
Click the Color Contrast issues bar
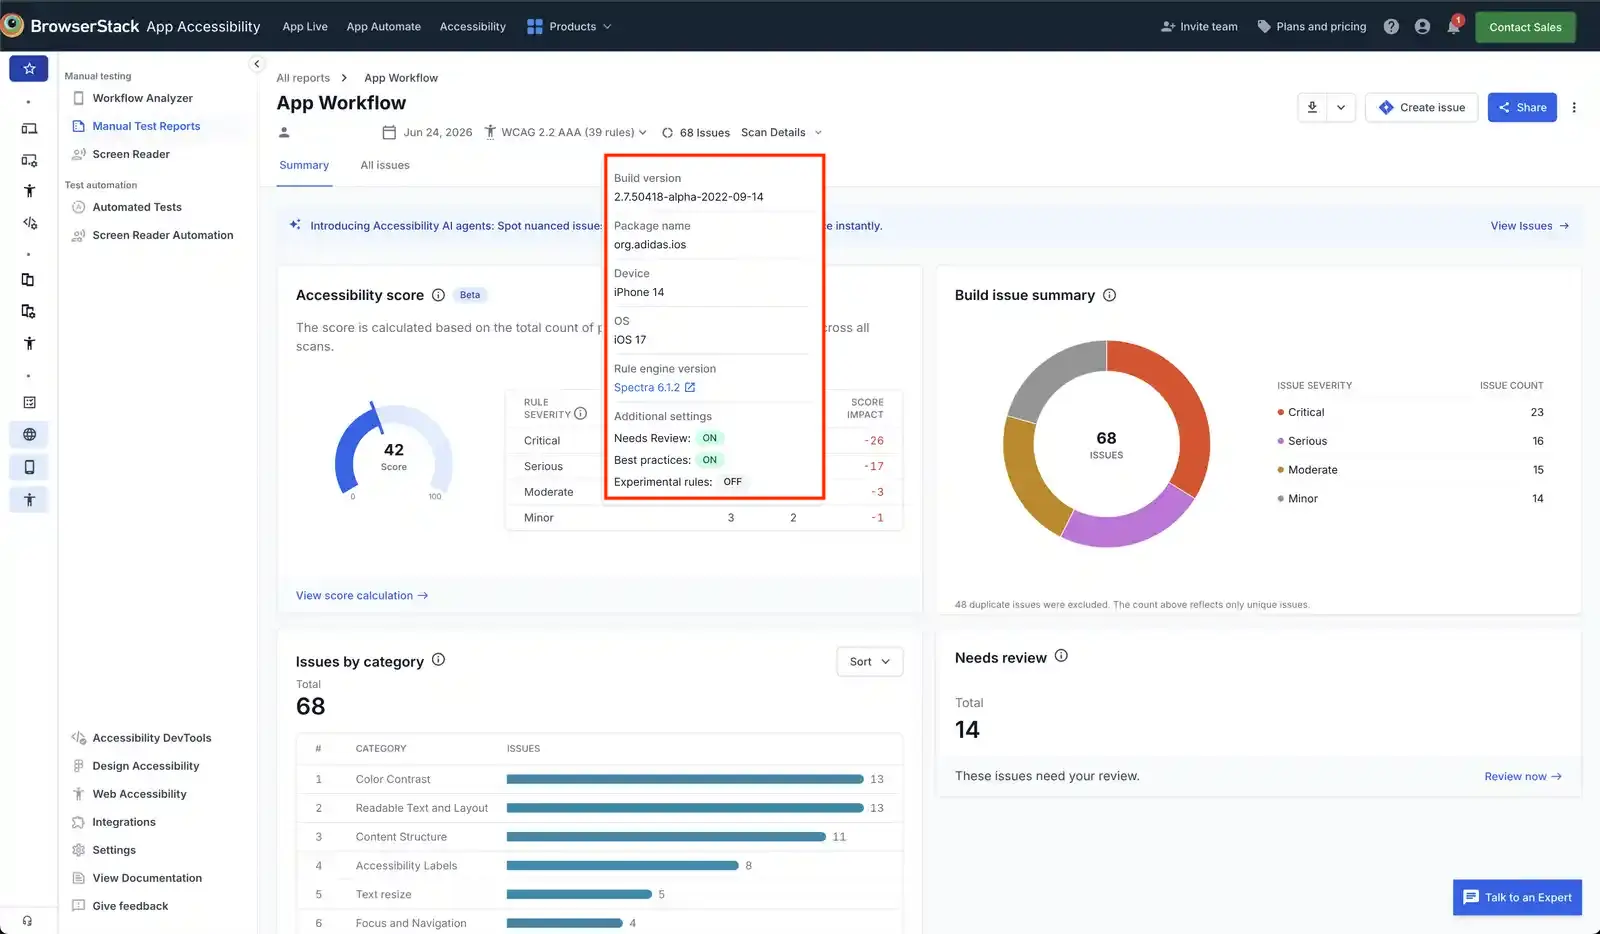pyautogui.click(x=685, y=779)
